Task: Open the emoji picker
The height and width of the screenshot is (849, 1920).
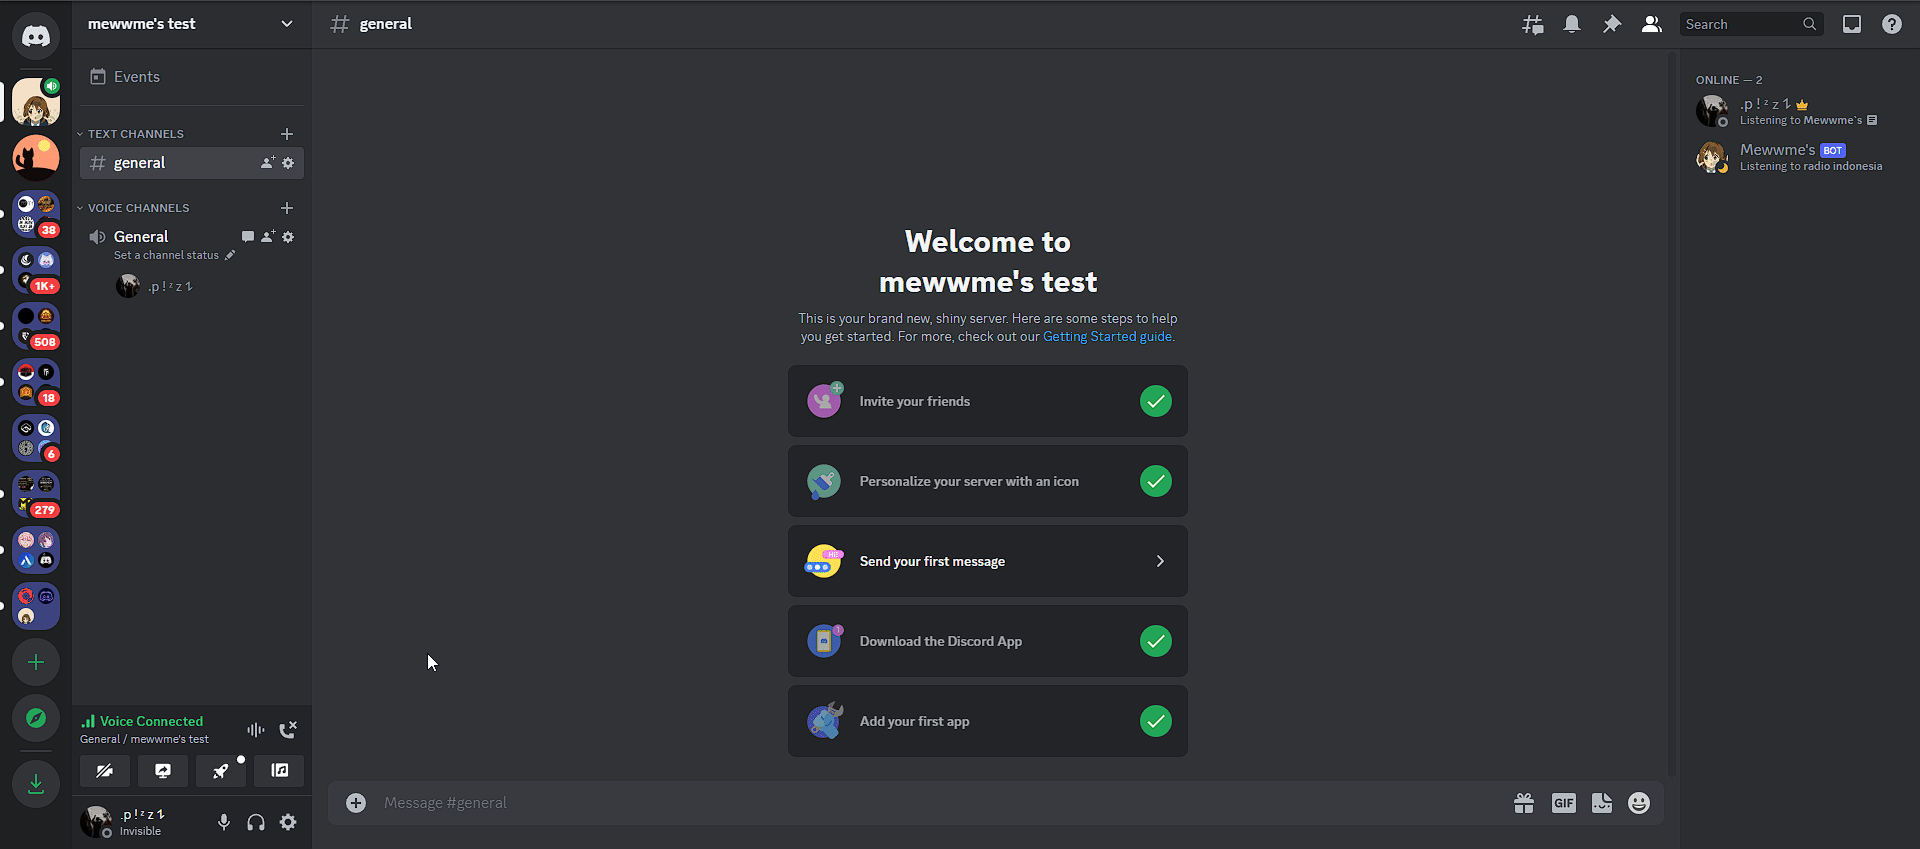Action: (1638, 803)
